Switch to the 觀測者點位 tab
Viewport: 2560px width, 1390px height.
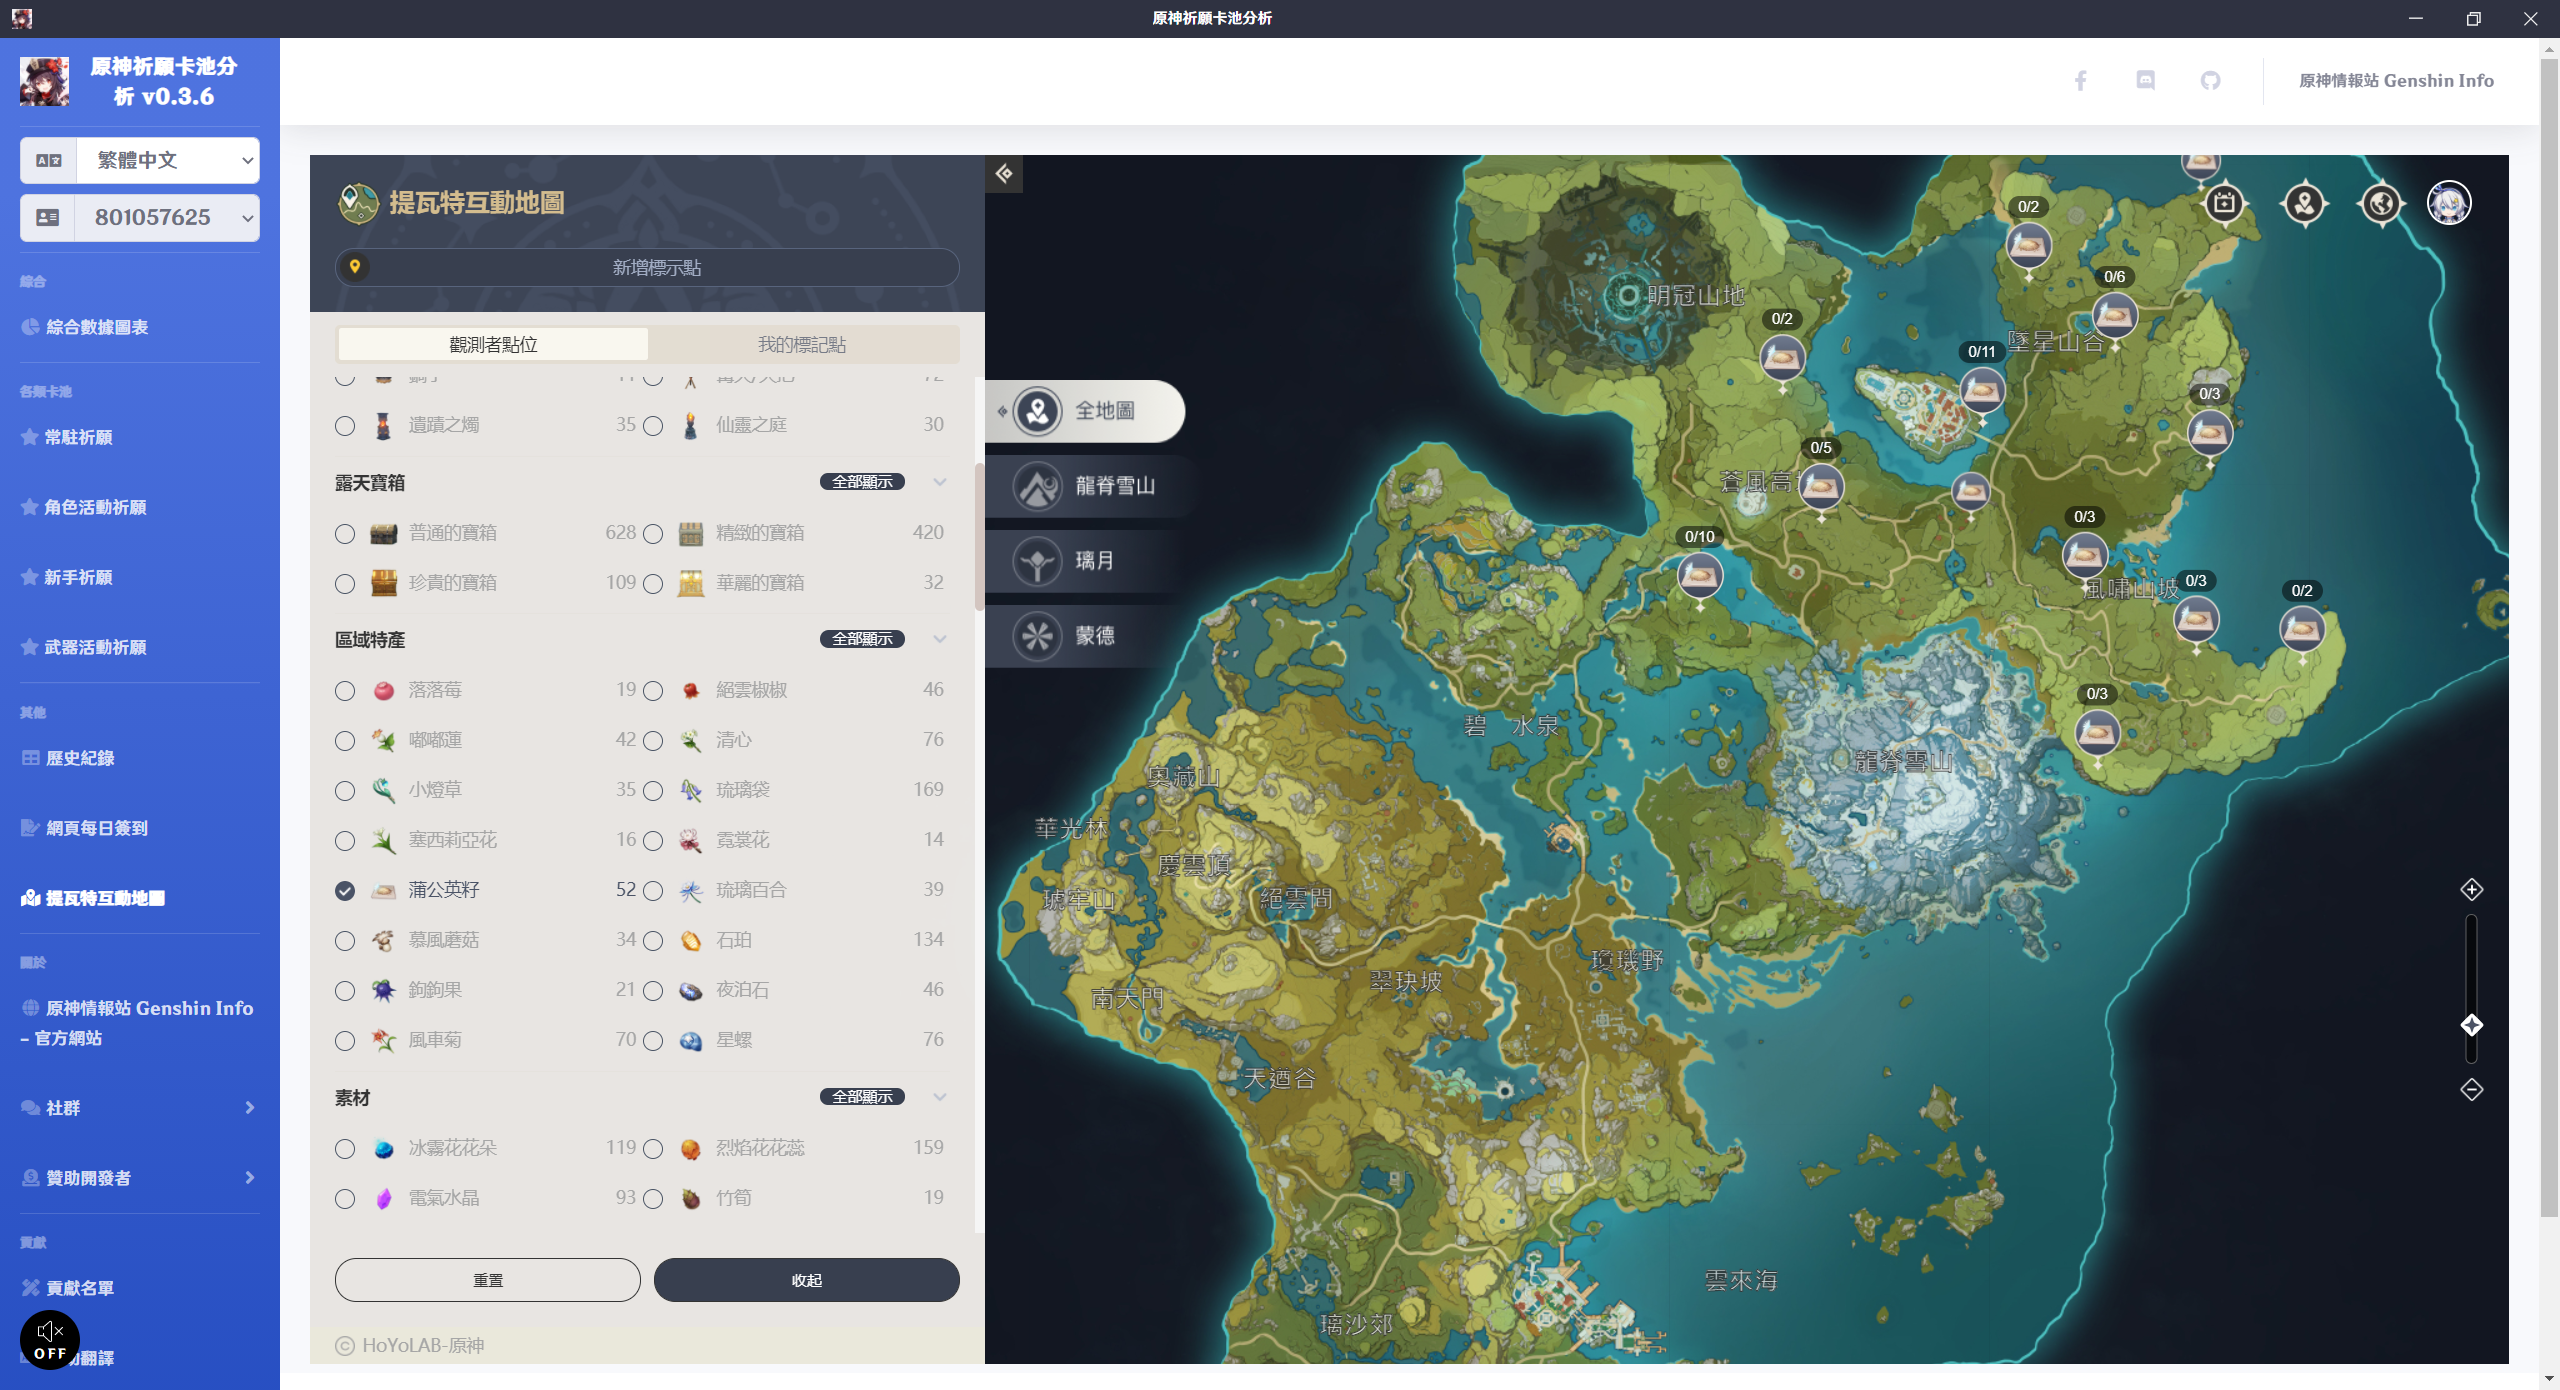[493, 344]
